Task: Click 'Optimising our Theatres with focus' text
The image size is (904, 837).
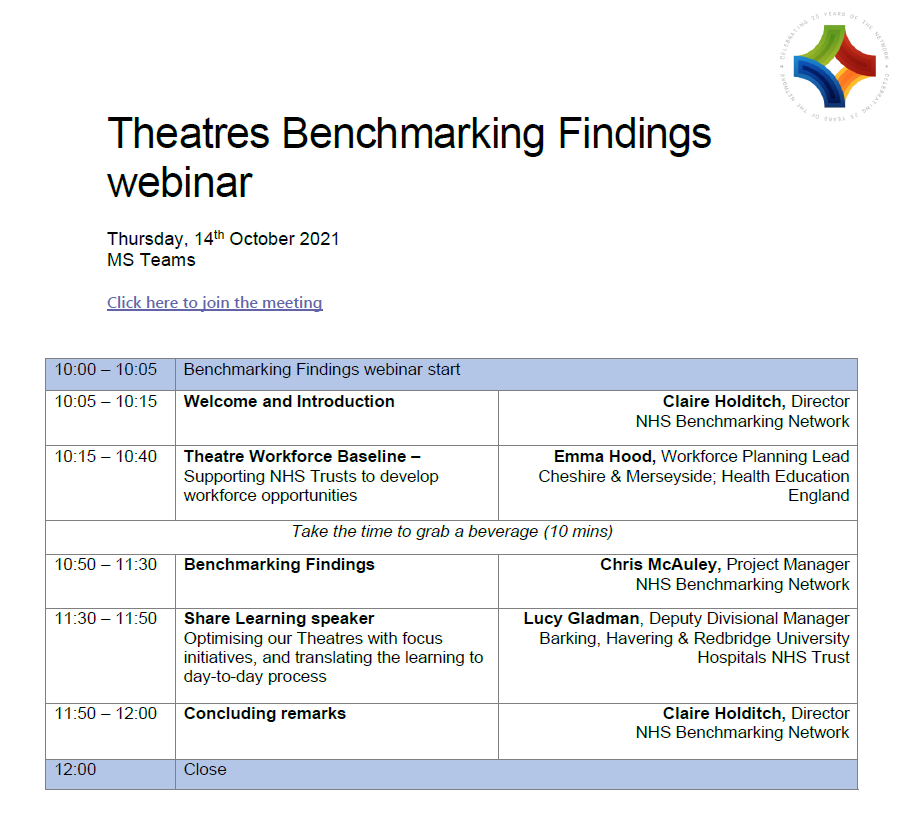Action: pyautogui.click(x=313, y=639)
